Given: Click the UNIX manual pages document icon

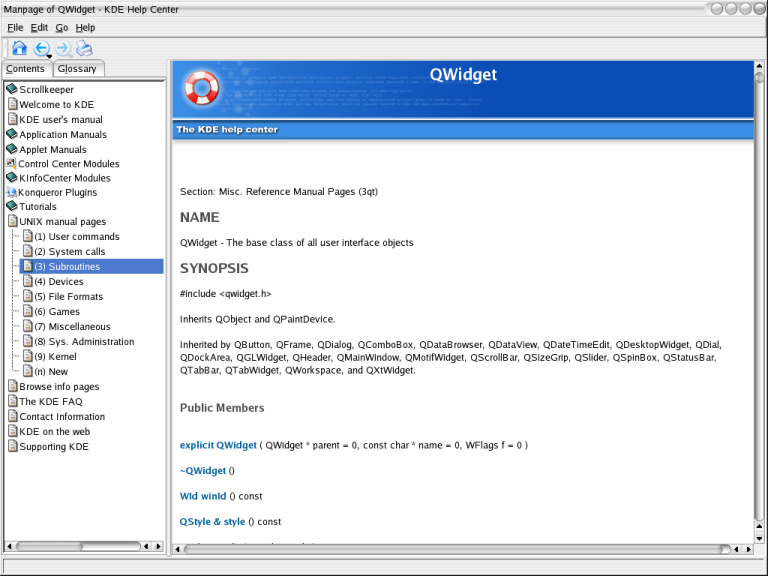Looking at the screenshot, I should click(x=13, y=221).
